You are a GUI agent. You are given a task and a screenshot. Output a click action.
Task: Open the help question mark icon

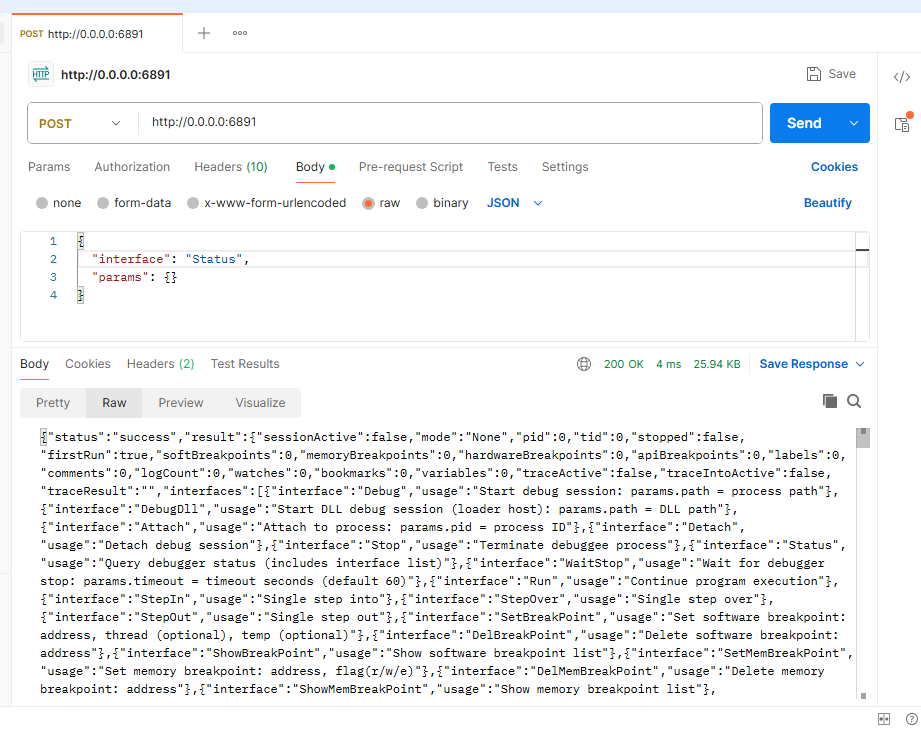tap(912, 719)
